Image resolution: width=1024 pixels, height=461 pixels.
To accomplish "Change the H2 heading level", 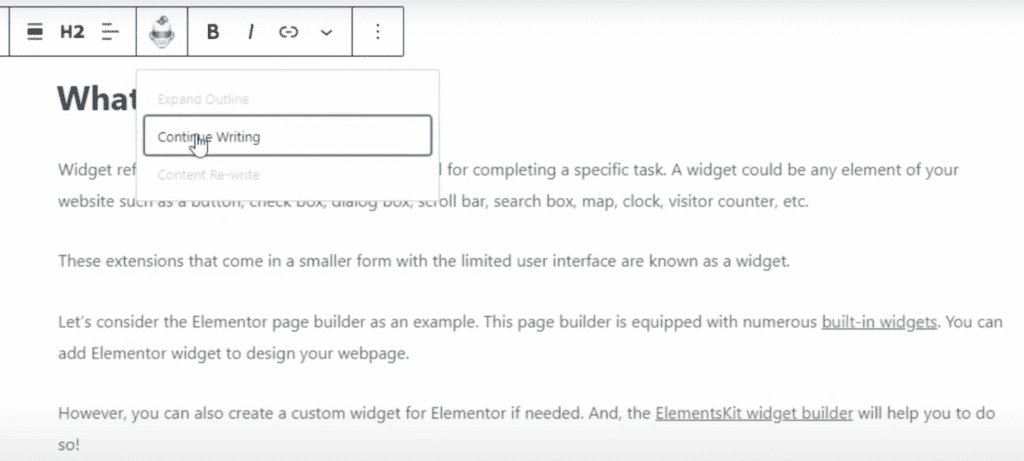I will click(x=72, y=32).
